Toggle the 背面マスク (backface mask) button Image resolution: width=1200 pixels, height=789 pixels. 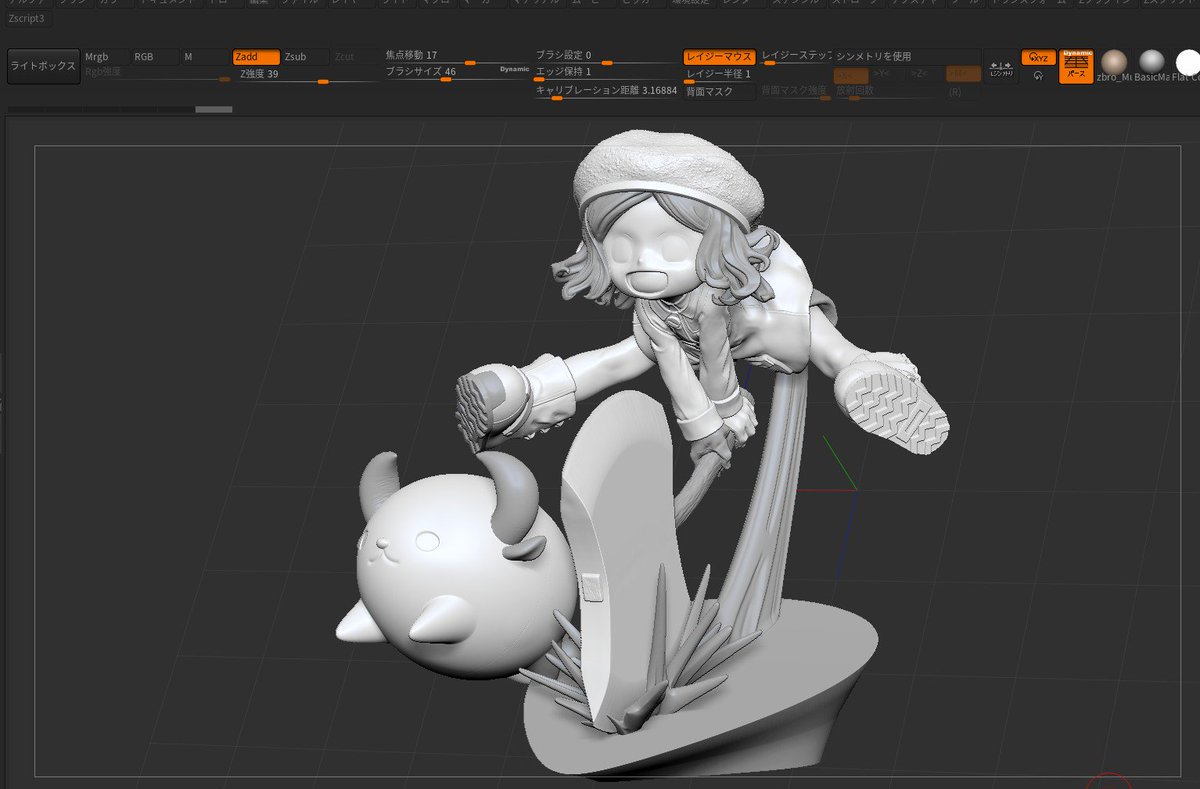719,92
